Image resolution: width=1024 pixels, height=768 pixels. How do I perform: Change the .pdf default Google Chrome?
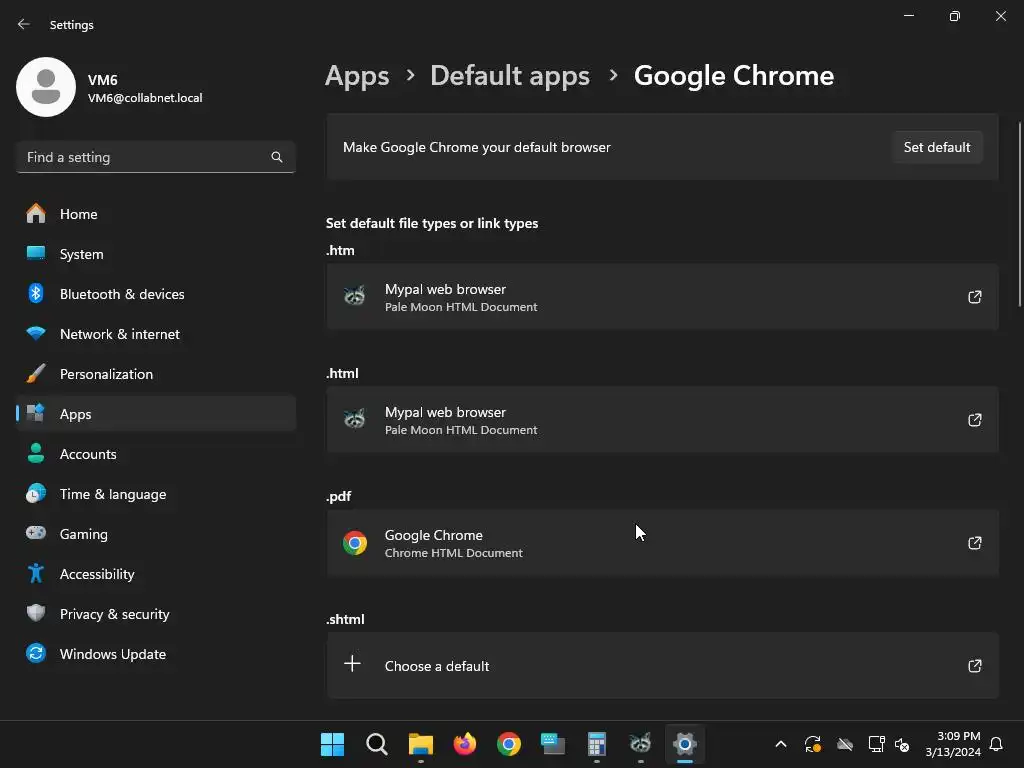pos(662,543)
